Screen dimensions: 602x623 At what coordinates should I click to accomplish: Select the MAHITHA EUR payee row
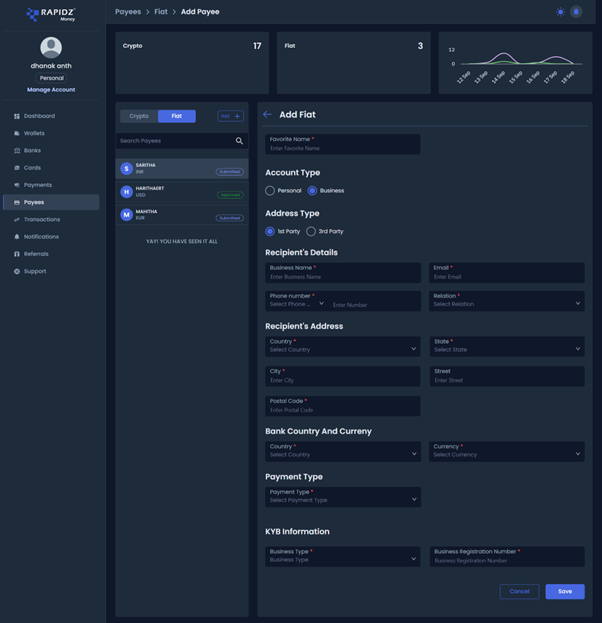click(x=182, y=215)
